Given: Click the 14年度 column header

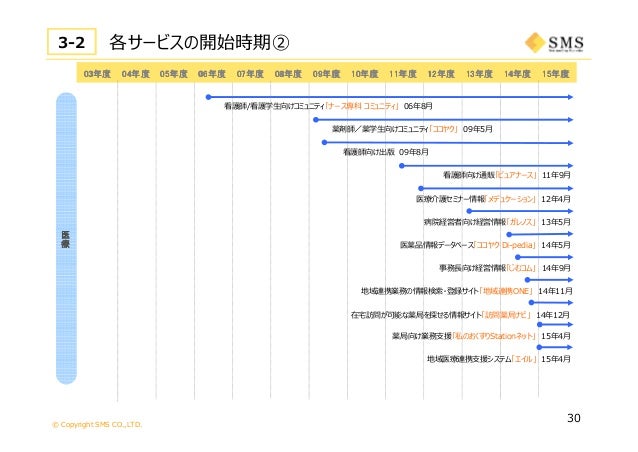Looking at the screenshot, I should click(x=517, y=74).
